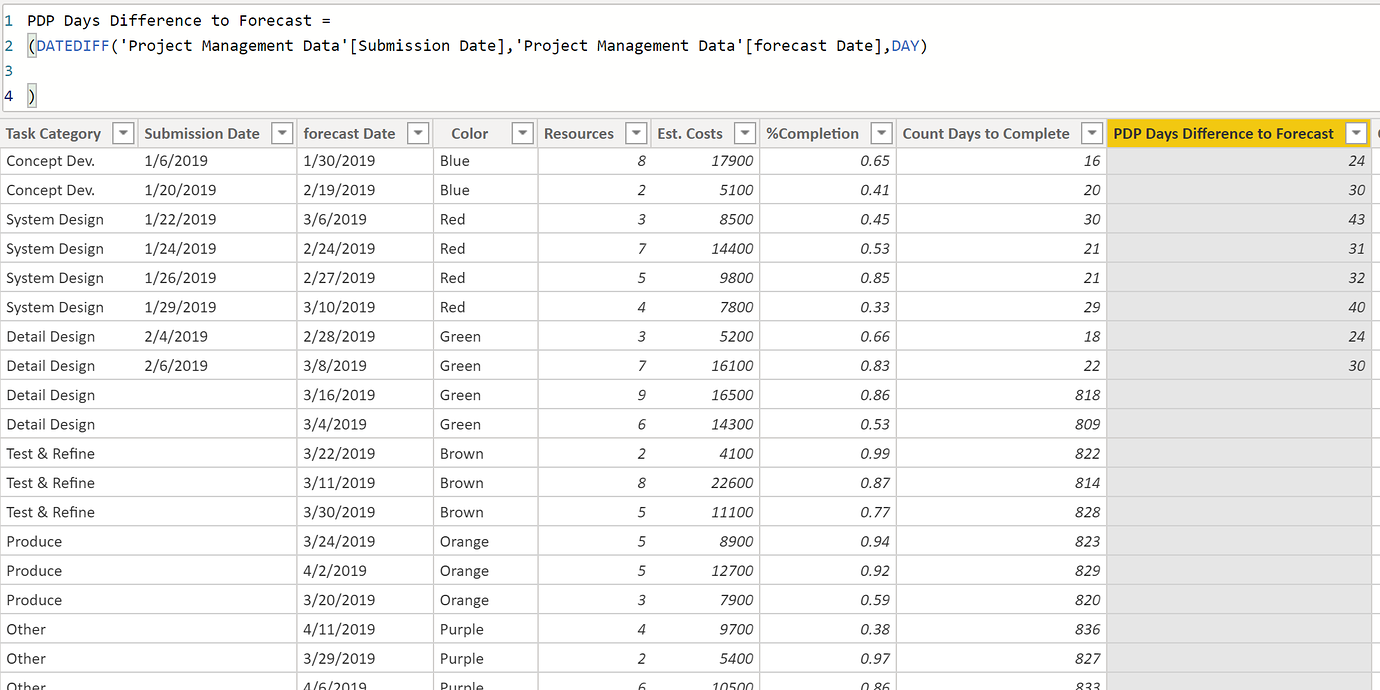The width and height of the screenshot is (1380, 690).
Task: Open the PDP Days Difference filter dropdown
Action: tap(1356, 133)
